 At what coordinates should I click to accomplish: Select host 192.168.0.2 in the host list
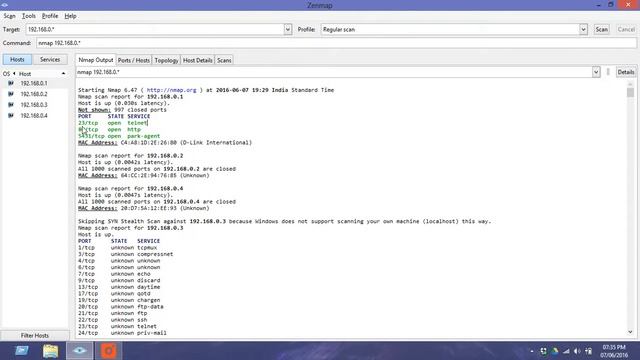click(34, 94)
